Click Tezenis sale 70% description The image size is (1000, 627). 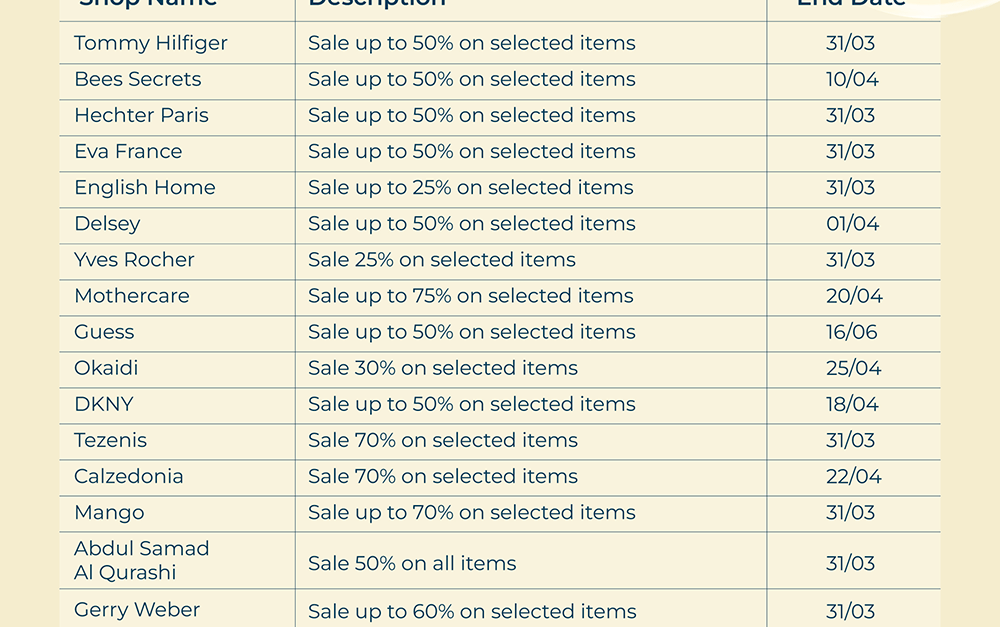pyautogui.click(x=443, y=440)
